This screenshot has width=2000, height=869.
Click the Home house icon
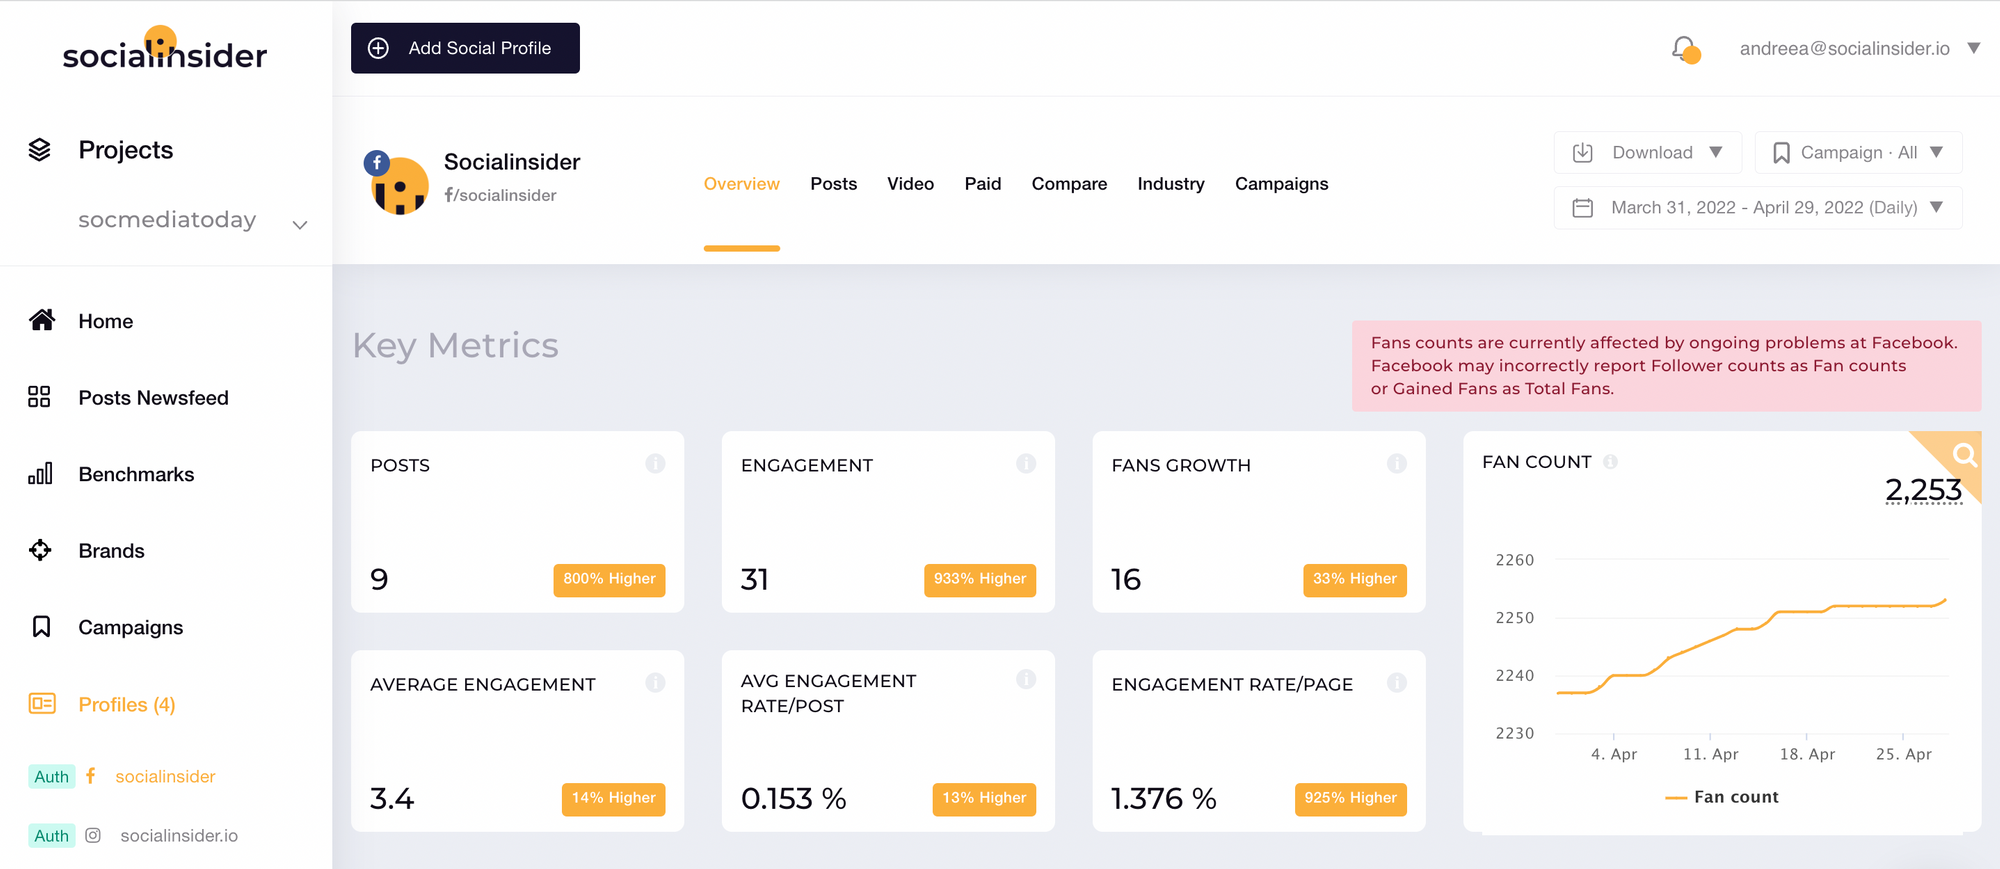pyautogui.click(x=41, y=320)
